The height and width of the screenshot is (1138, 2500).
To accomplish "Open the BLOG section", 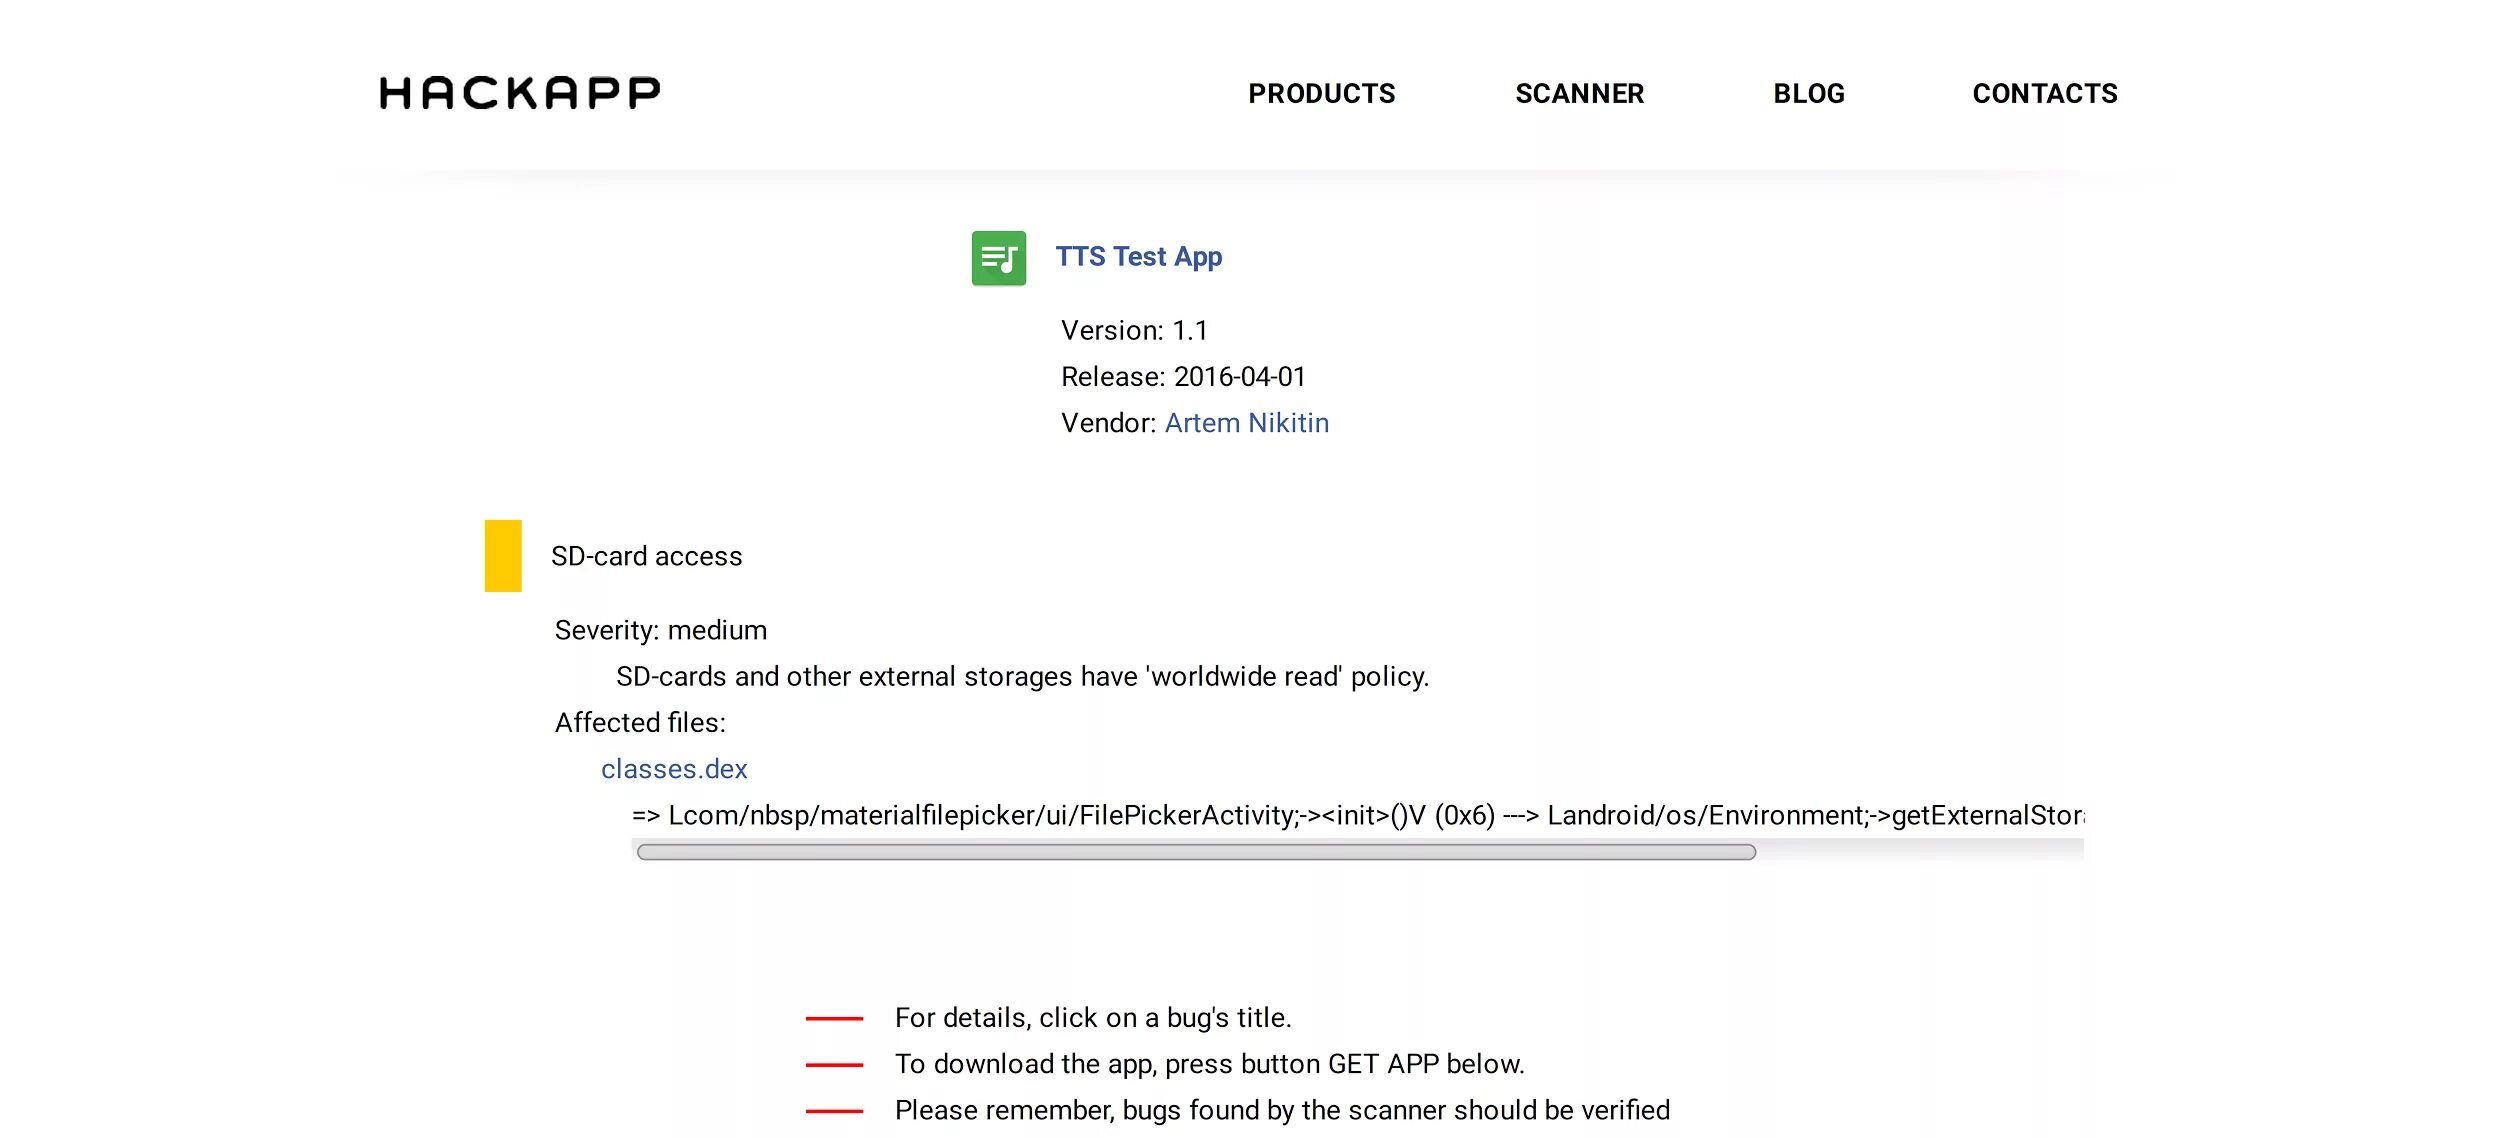I will (x=1808, y=94).
